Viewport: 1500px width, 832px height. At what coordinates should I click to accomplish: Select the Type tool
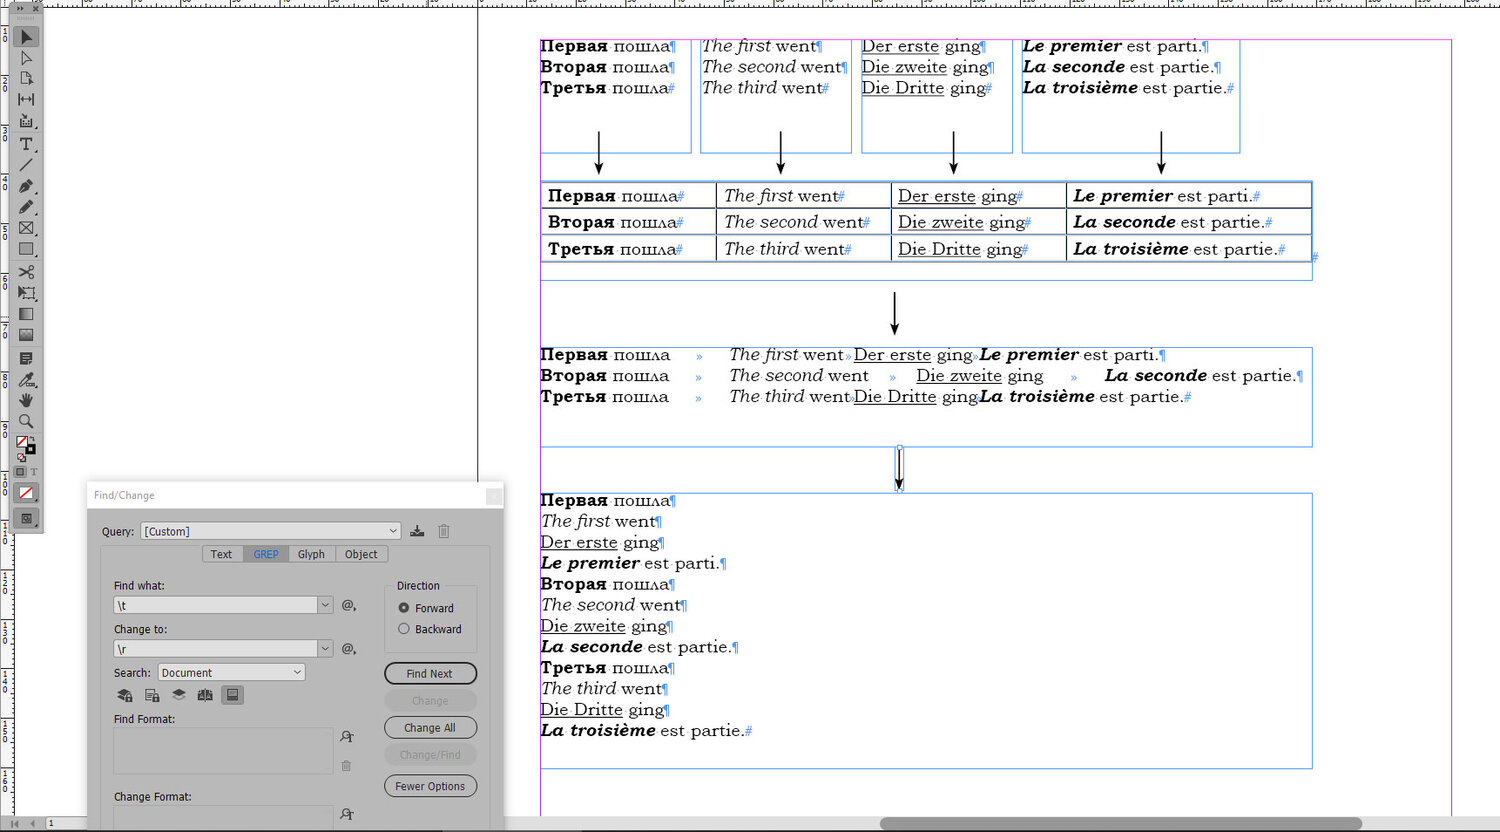click(x=27, y=144)
